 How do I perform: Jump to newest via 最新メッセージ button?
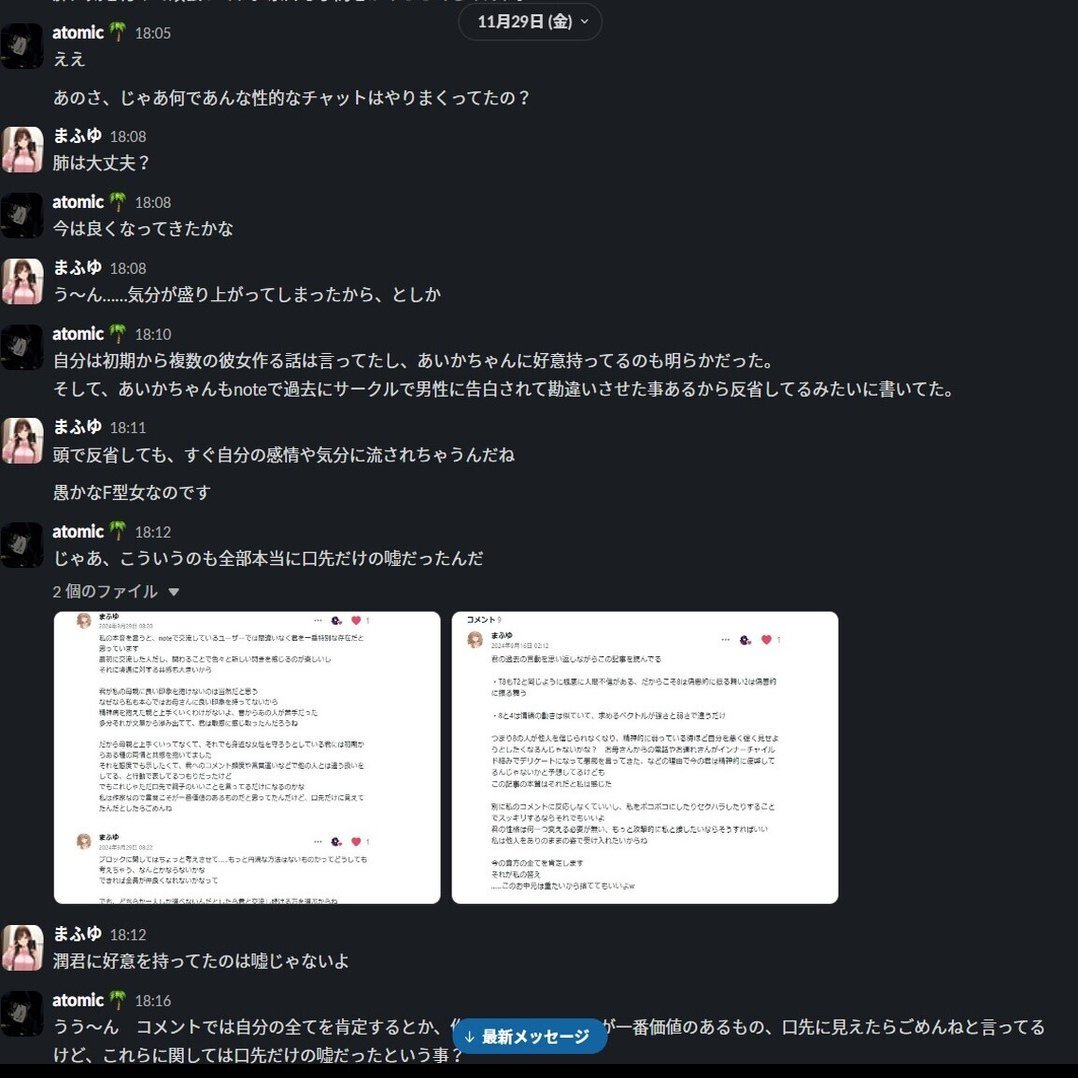pos(529,1036)
